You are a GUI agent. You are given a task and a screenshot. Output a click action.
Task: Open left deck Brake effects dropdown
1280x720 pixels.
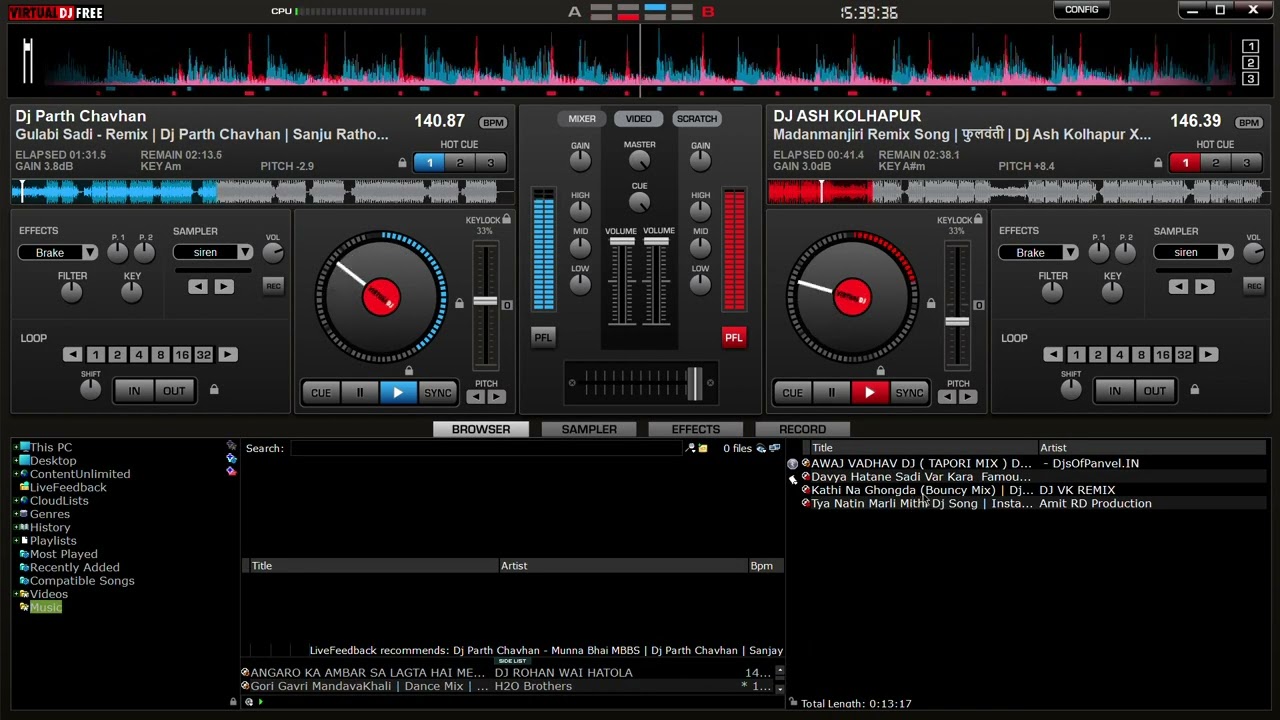(x=90, y=253)
